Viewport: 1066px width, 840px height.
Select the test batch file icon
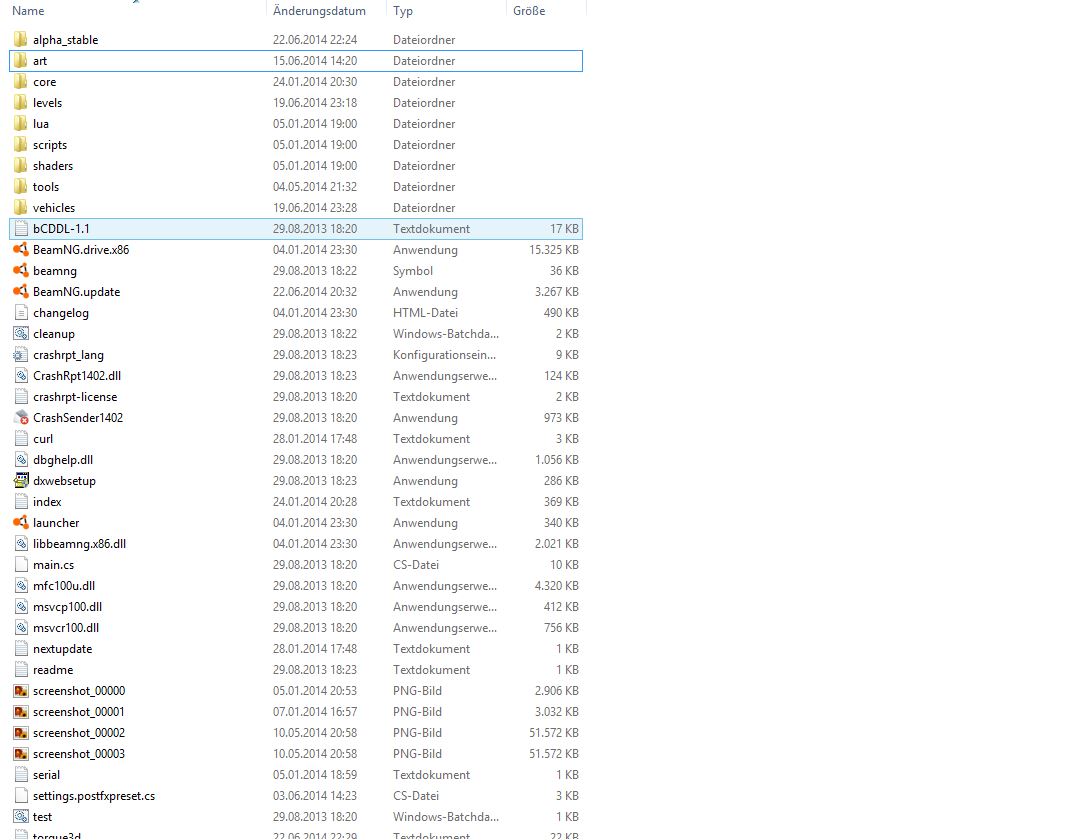tap(21, 817)
